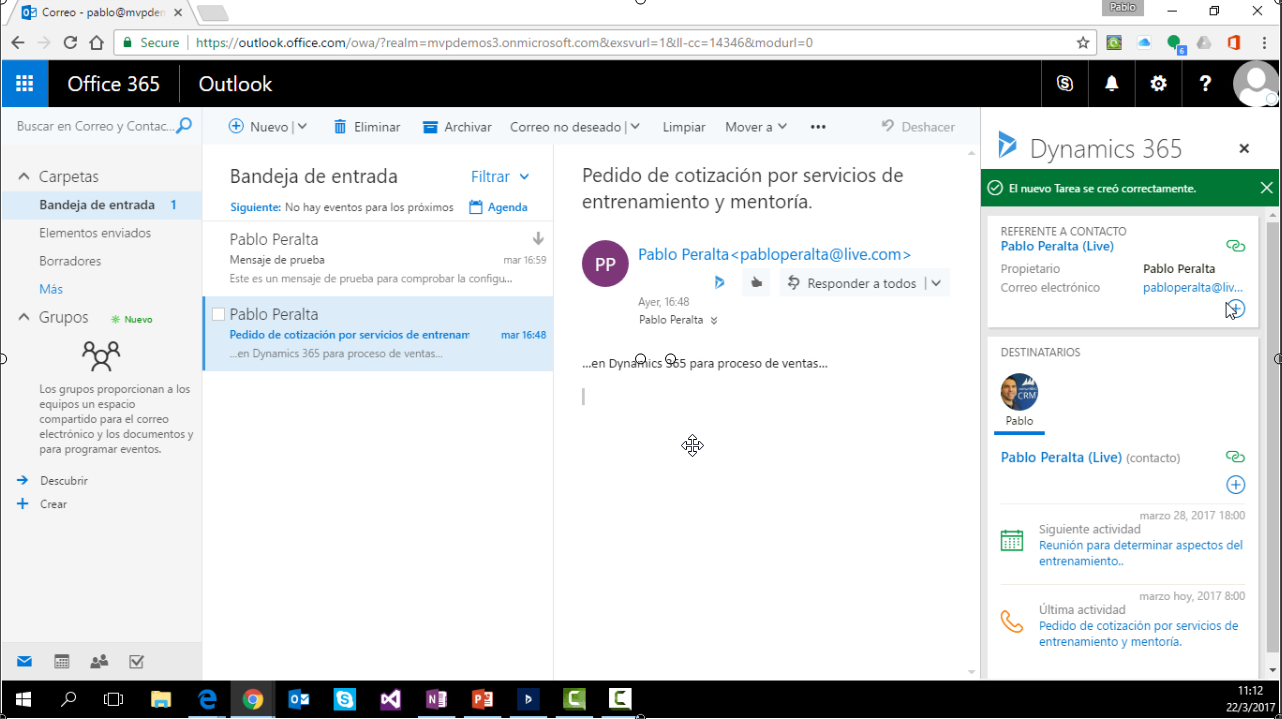Expand the Mover a dropdown
Screen dimensions: 1282x719
[x=756, y=127]
